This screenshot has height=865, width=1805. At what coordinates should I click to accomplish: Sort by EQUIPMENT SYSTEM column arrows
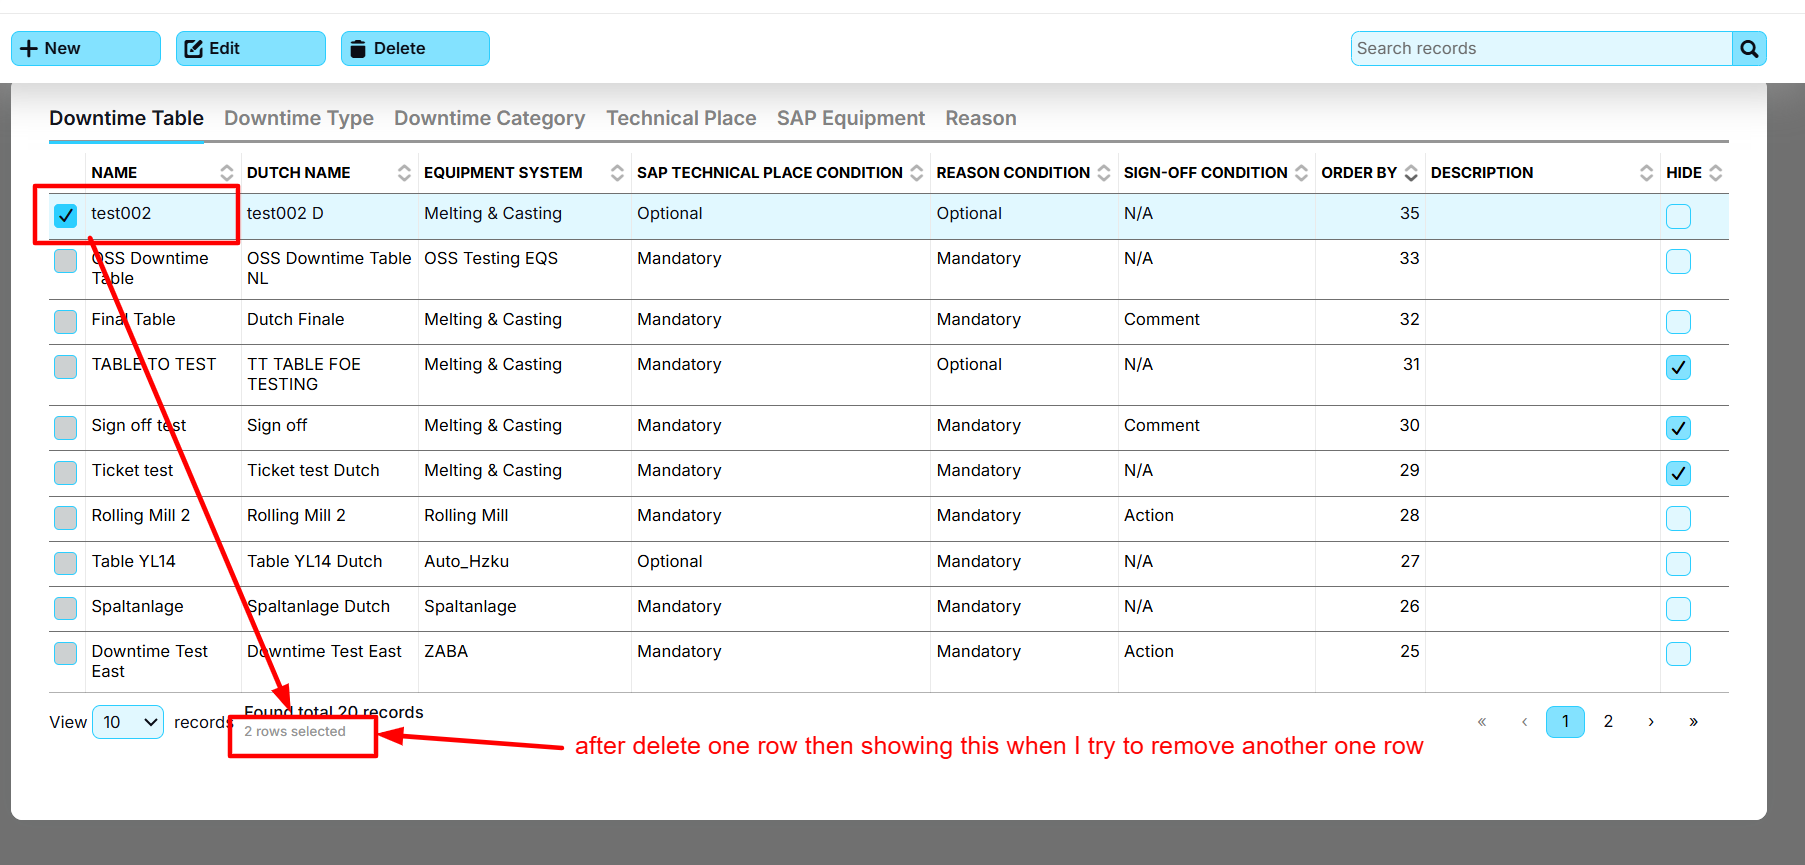point(617,173)
